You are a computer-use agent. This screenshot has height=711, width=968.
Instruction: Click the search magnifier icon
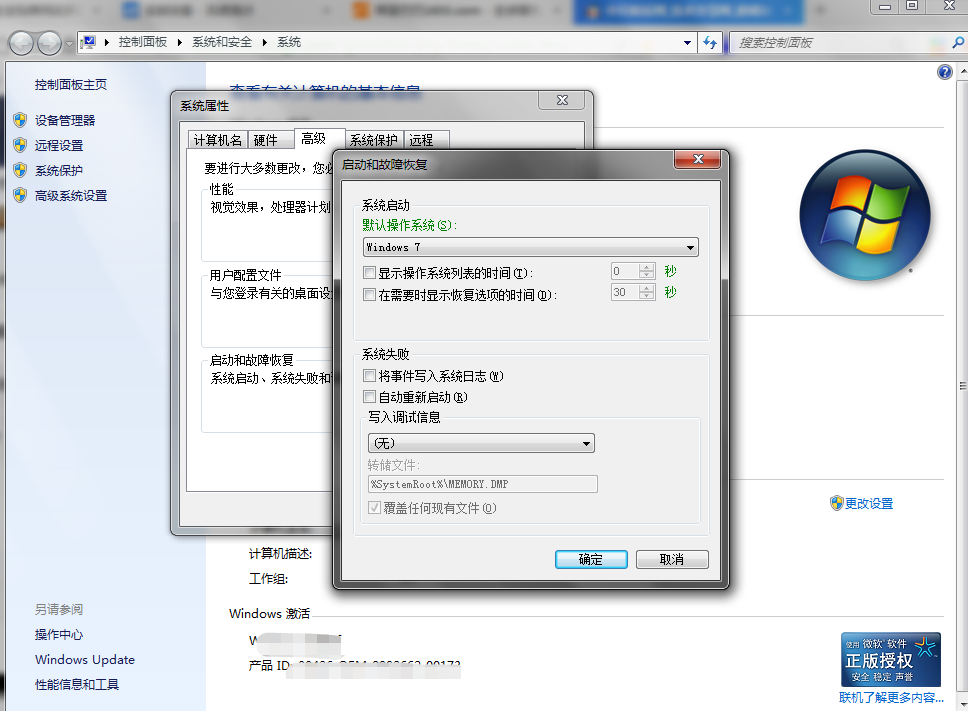point(958,43)
